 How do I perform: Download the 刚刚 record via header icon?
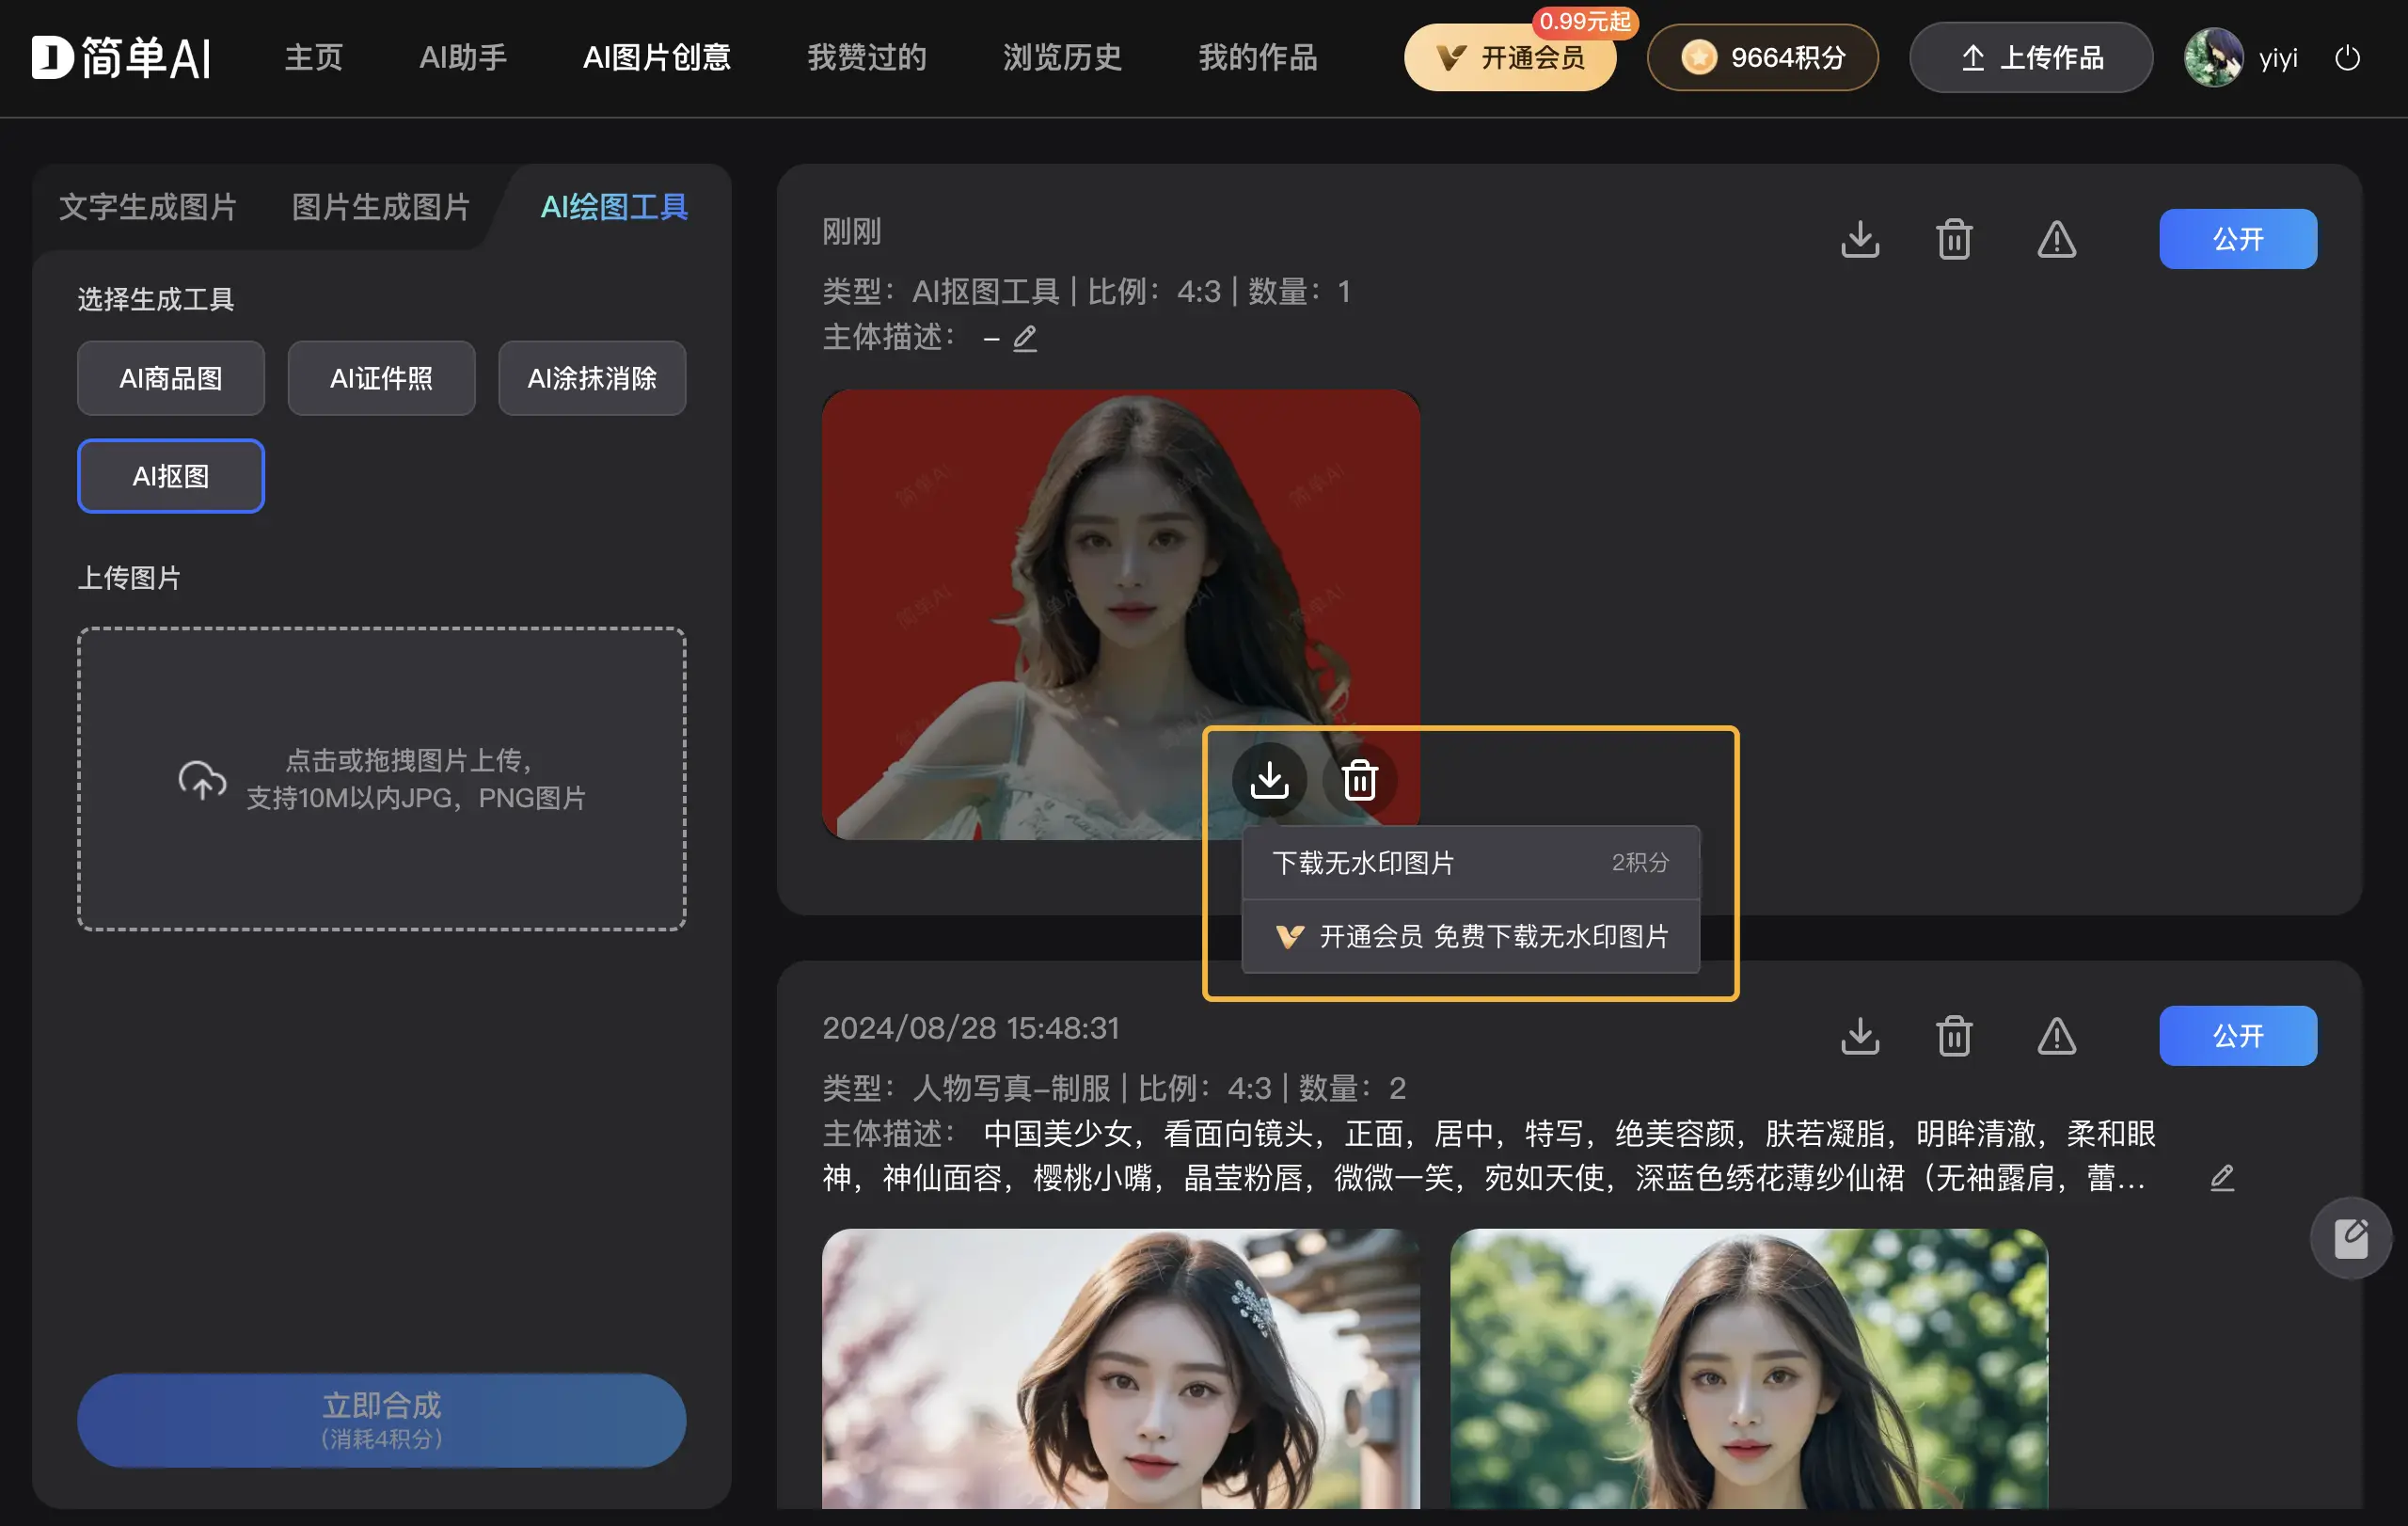pos(1860,239)
